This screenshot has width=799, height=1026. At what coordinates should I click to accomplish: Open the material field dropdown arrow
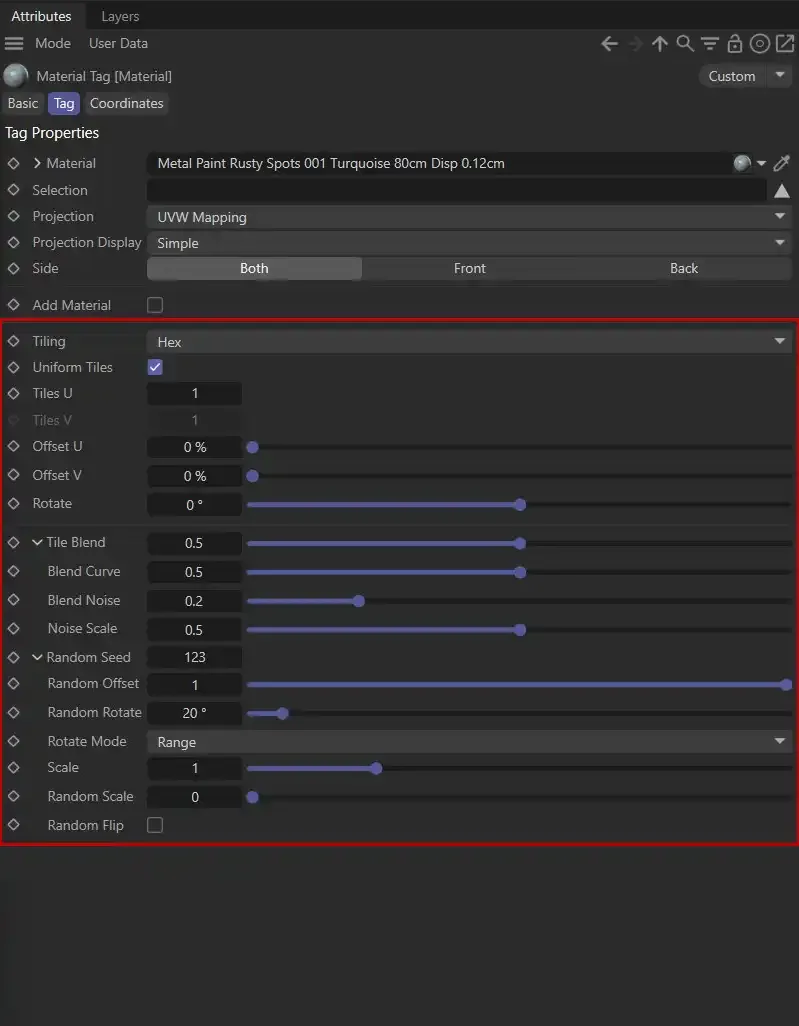761,164
